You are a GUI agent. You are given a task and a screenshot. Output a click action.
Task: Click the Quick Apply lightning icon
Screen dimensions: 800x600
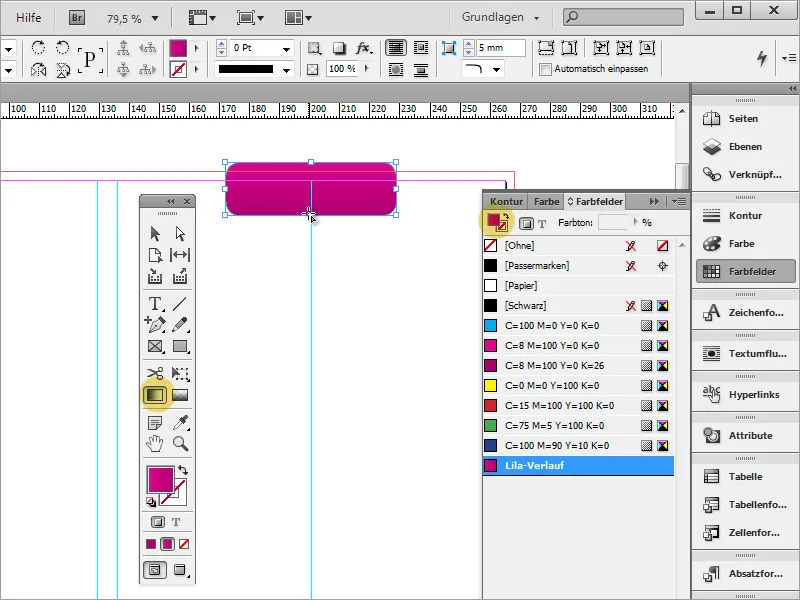pyautogui.click(x=762, y=58)
